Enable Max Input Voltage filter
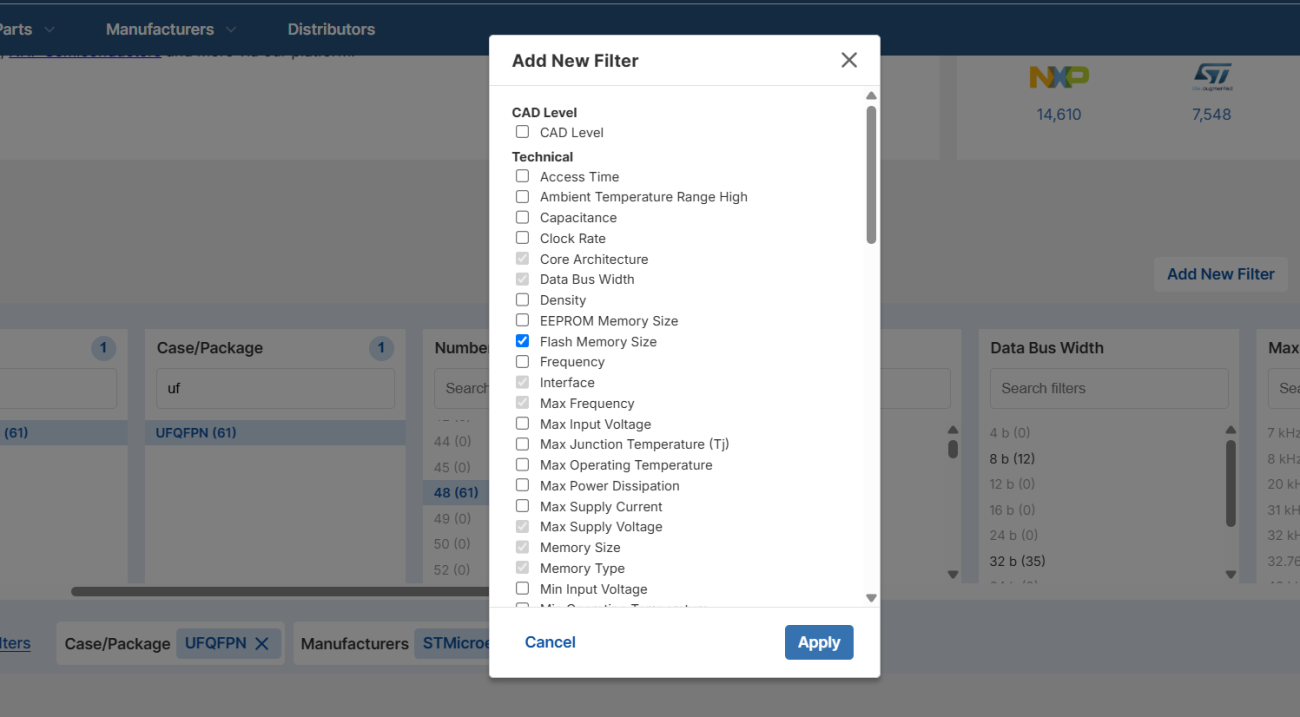Image resolution: width=1300 pixels, height=717 pixels. point(522,424)
